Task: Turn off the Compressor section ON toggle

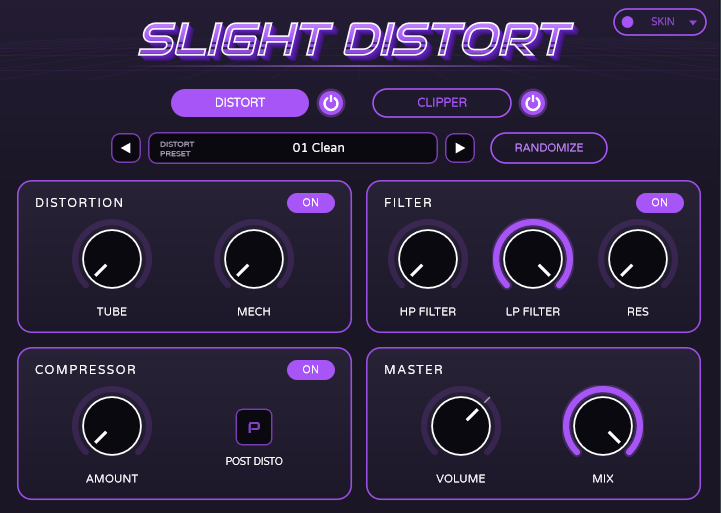Action: (x=311, y=370)
